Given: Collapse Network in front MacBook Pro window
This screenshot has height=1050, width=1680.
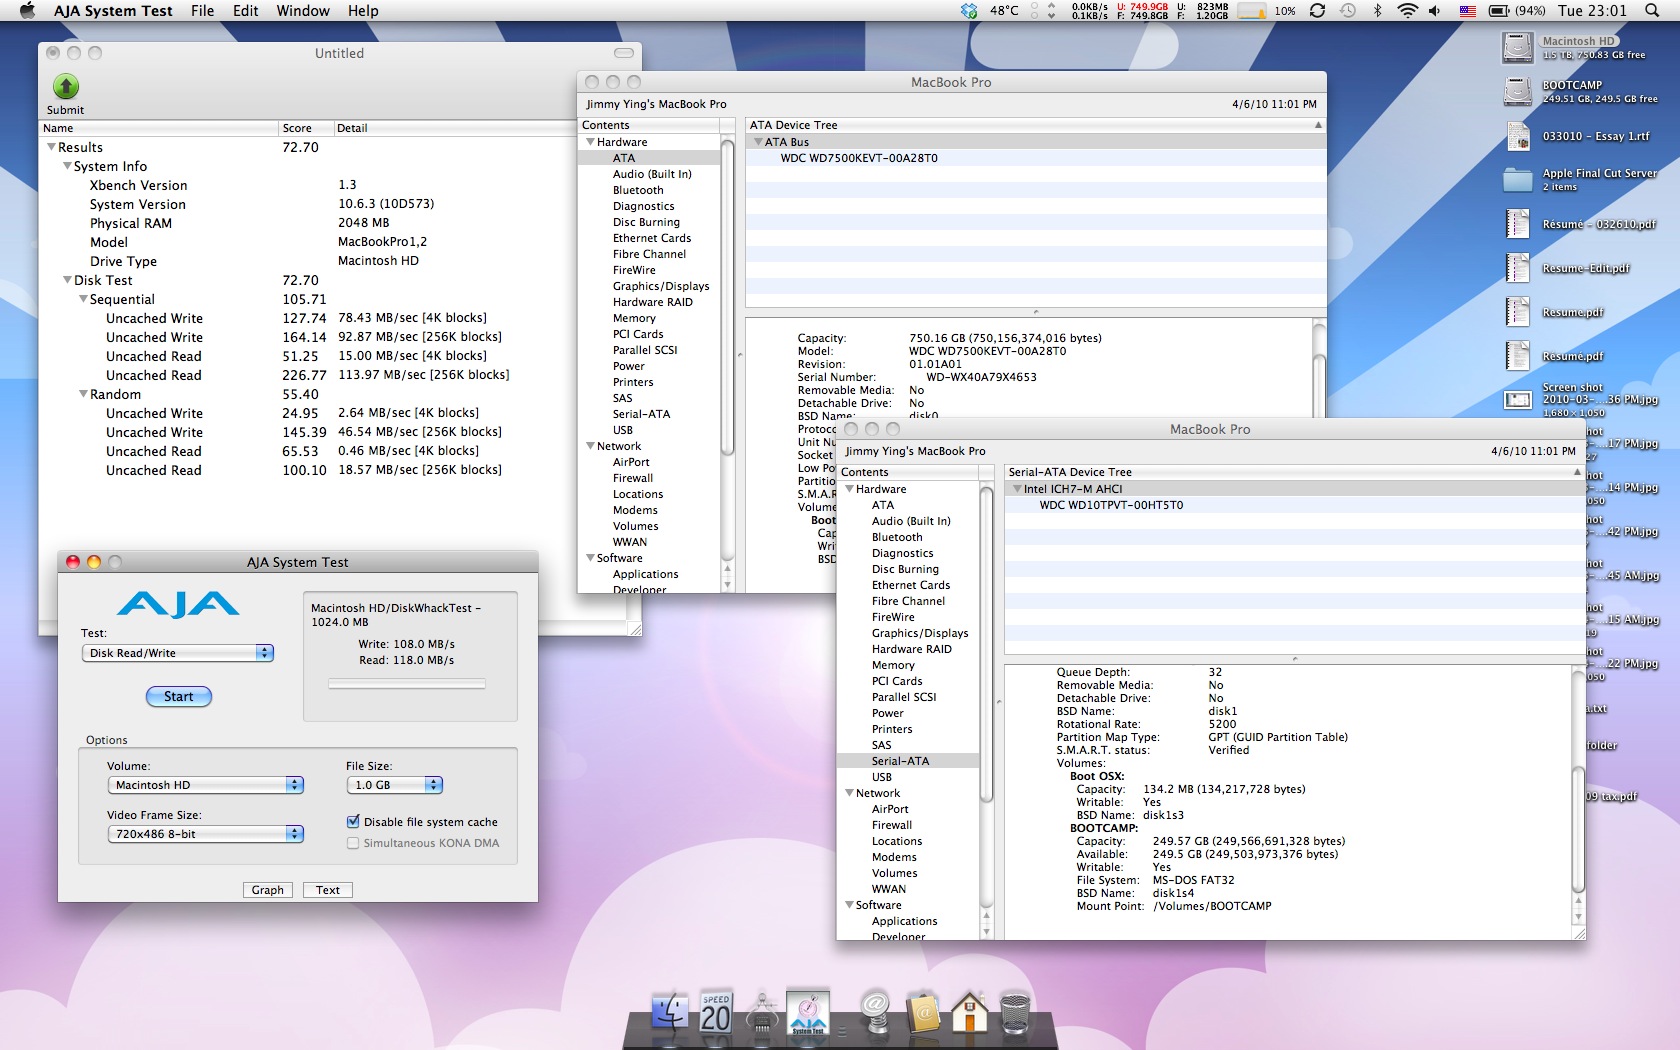Looking at the screenshot, I should [849, 793].
